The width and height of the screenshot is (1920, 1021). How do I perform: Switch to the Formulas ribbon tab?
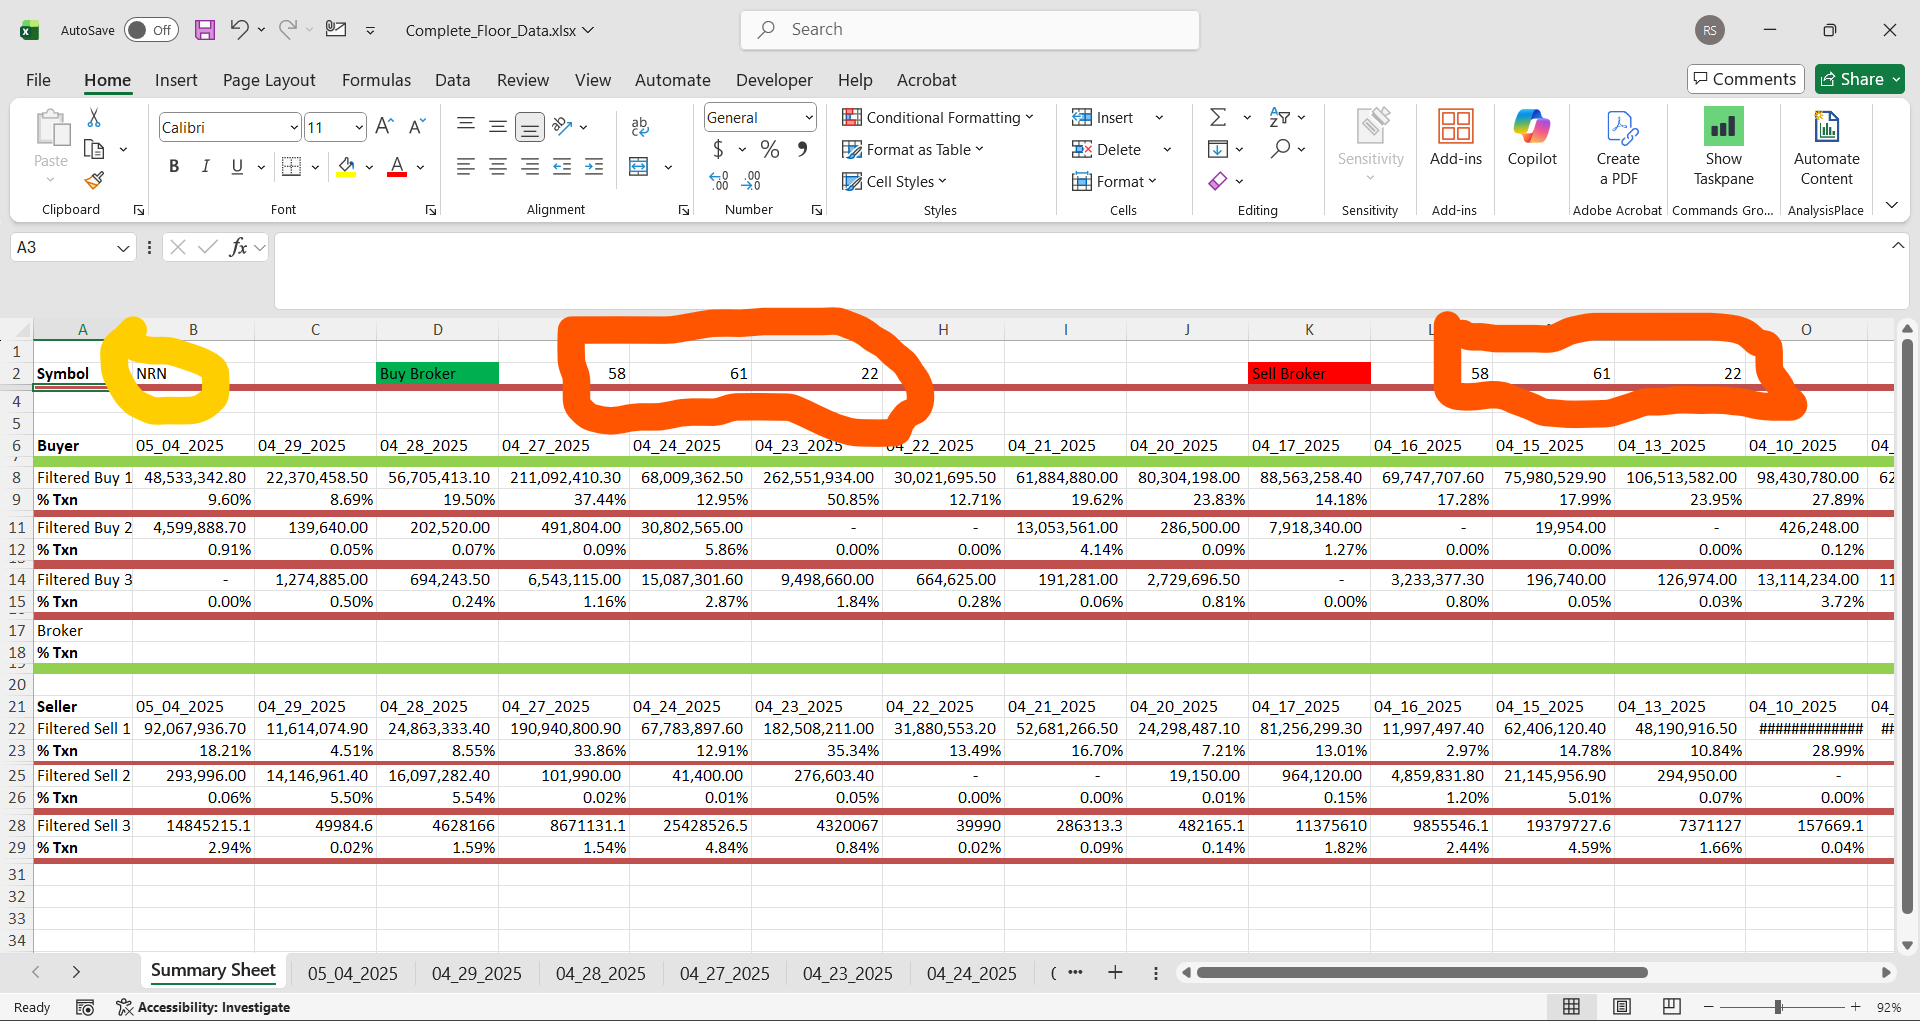[x=376, y=80]
